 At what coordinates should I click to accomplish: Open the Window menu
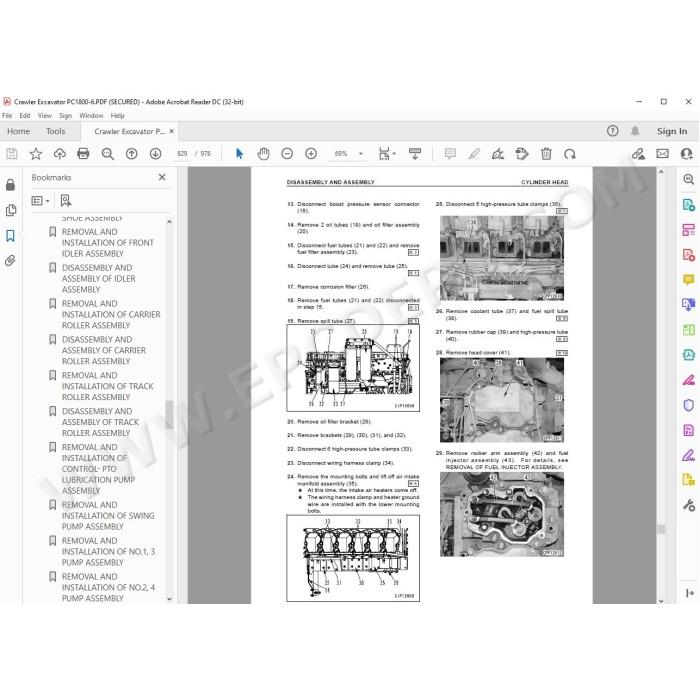tap(91, 116)
